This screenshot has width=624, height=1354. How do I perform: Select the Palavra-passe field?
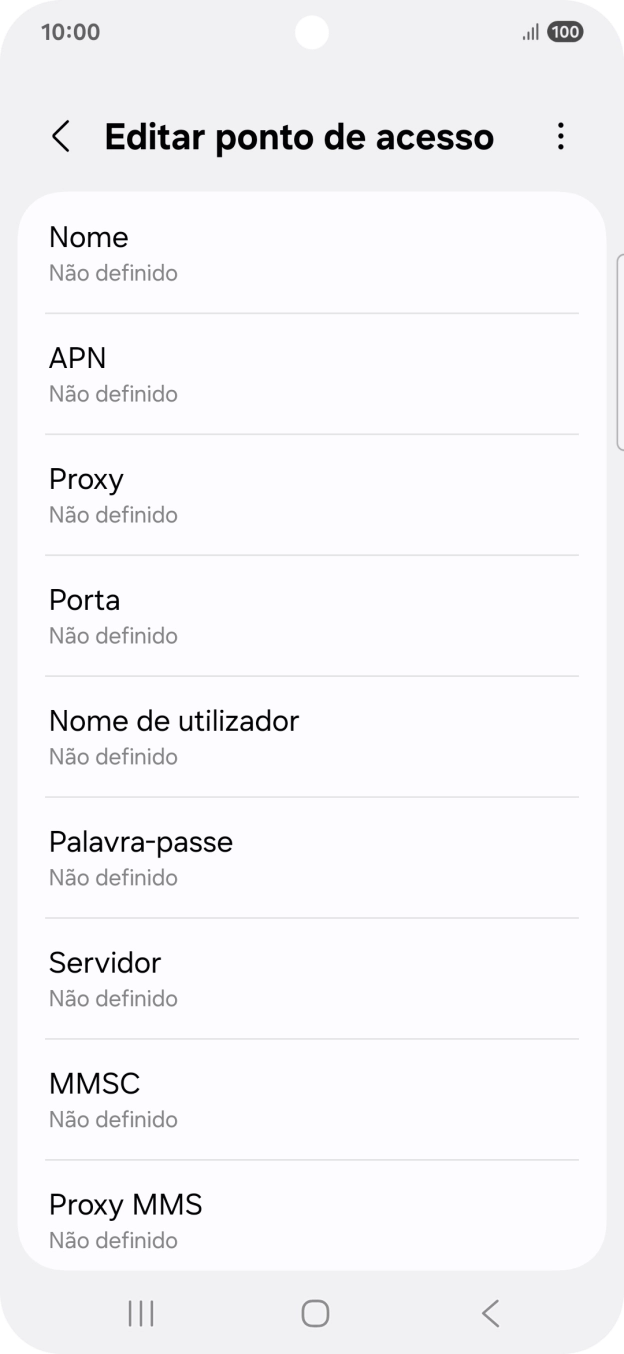pos(312,857)
